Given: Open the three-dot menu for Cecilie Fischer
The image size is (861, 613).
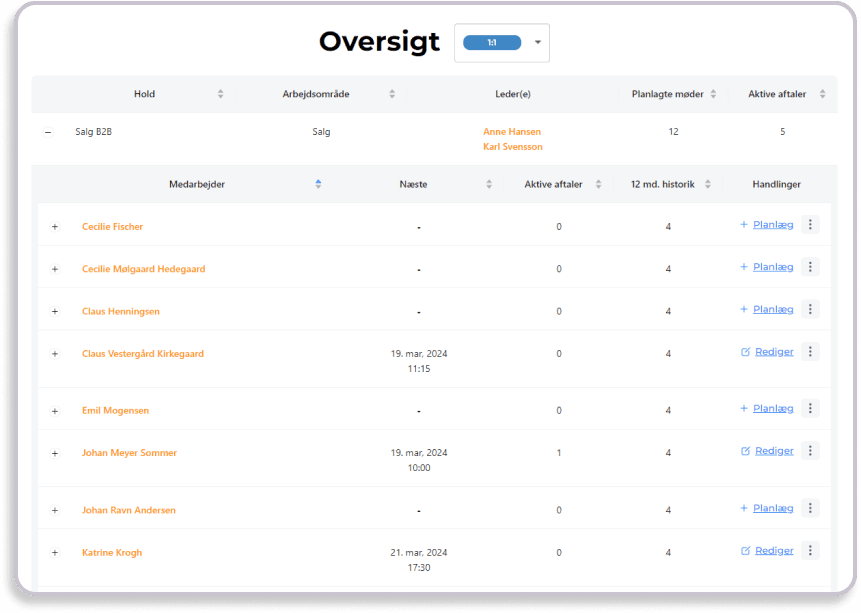Looking at the screenshot, I should [810, 225].
